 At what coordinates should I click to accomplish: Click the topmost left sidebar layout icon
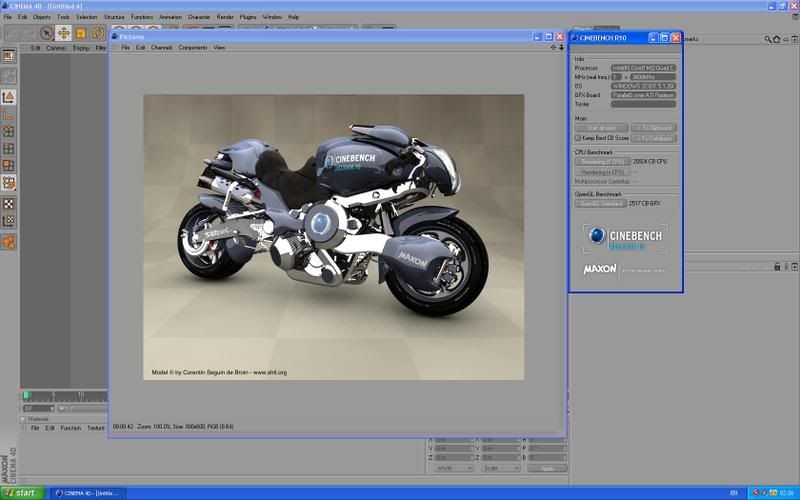tap(8, 57)
